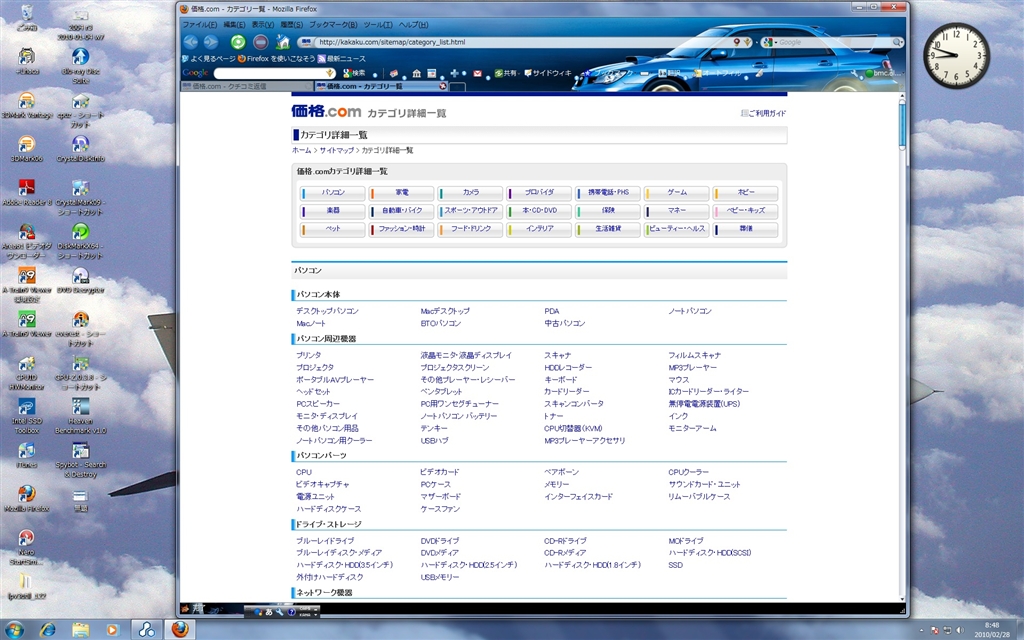Screen dimensions: 1024x640
Task: Open the Recycle Bin on desktop
Action: [27, 14]
